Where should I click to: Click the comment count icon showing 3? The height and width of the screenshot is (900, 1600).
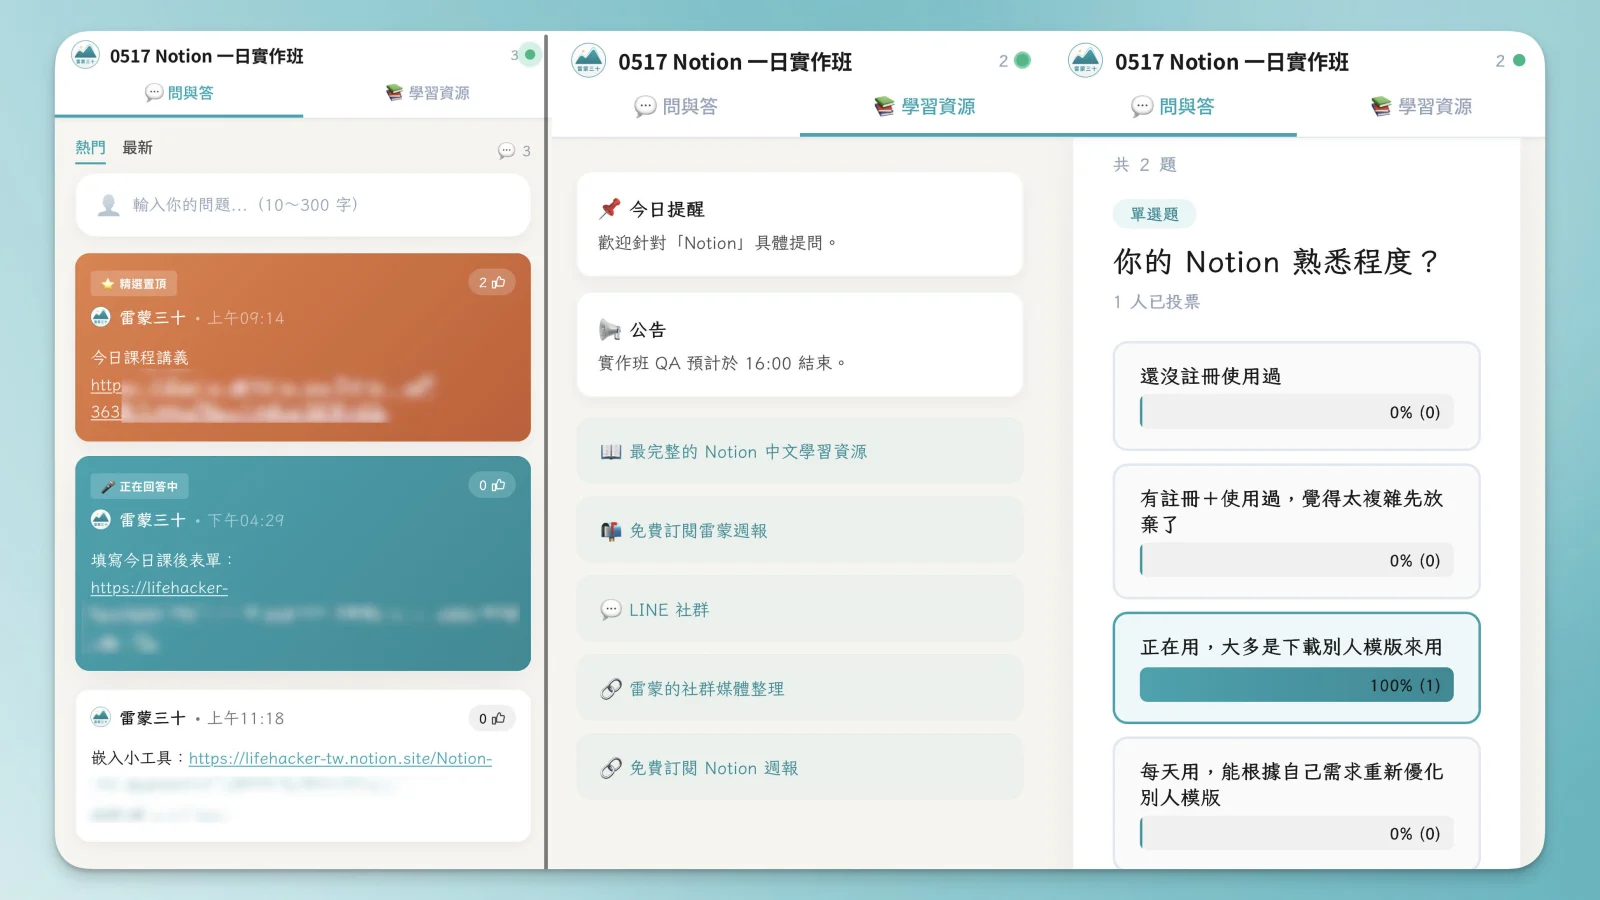click(514, 151)
